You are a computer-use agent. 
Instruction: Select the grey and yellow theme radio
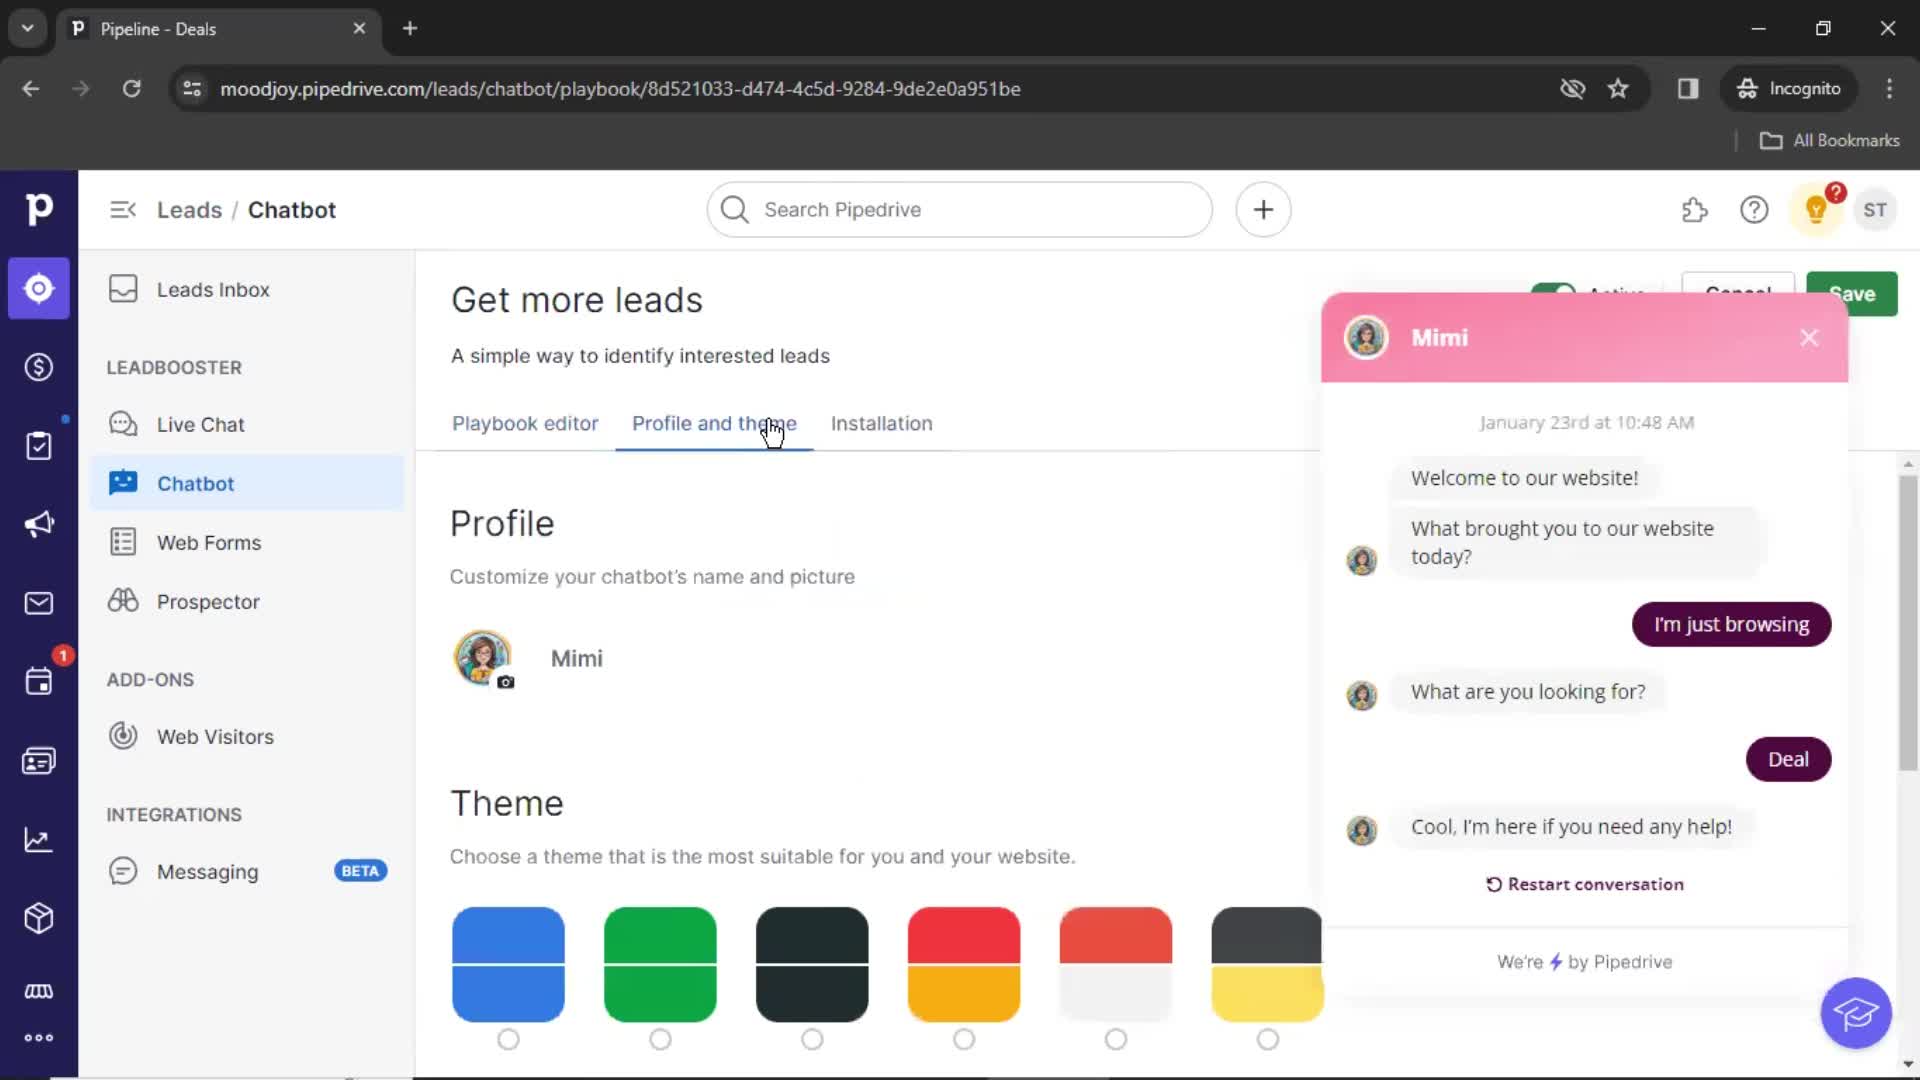pyautogui.click(x=1268, y=1040)
